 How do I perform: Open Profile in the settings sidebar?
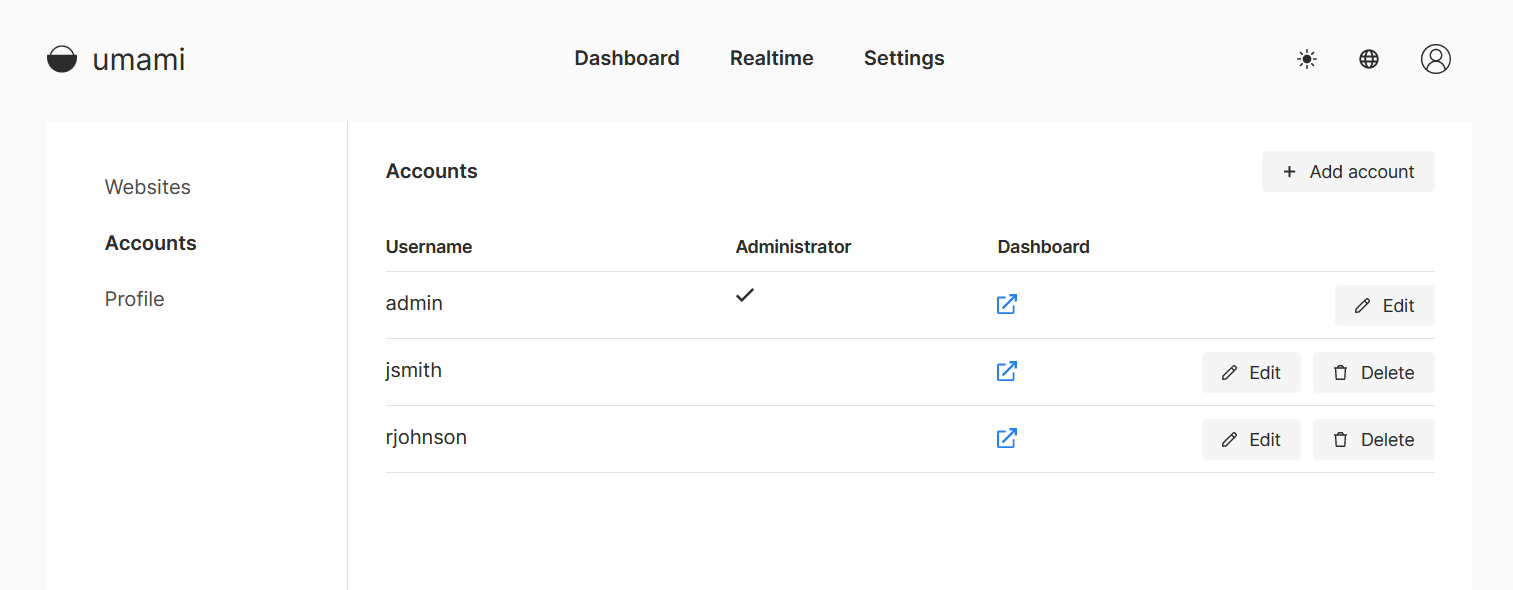coord(135,299)
